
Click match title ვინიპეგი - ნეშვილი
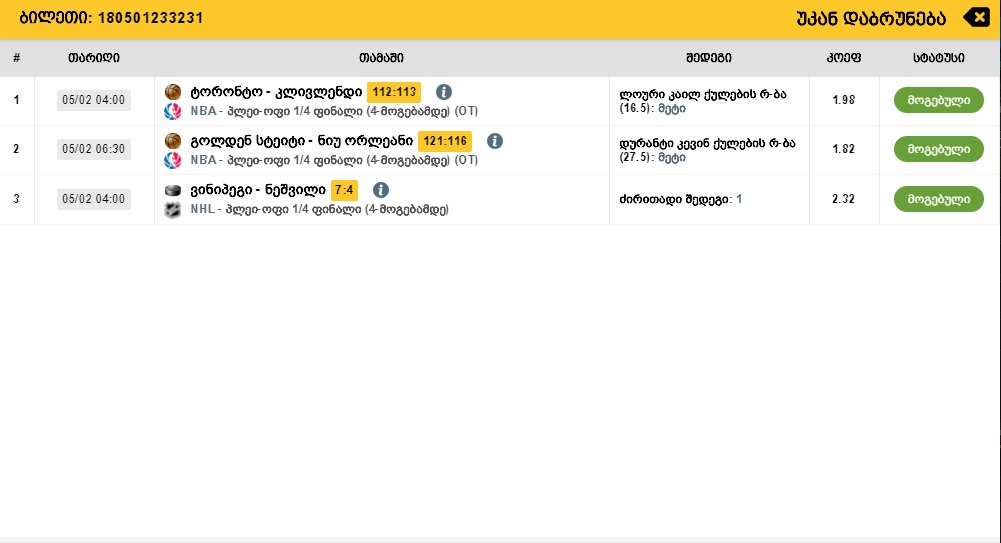click(x=258, y=190)
